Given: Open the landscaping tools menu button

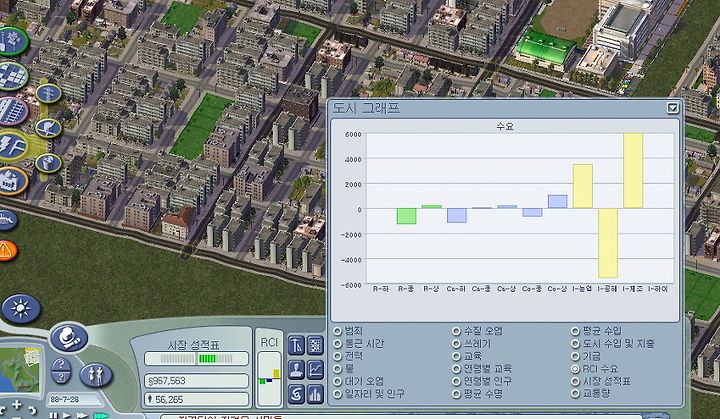Looking at the screenshot, I should coord(13,41).
